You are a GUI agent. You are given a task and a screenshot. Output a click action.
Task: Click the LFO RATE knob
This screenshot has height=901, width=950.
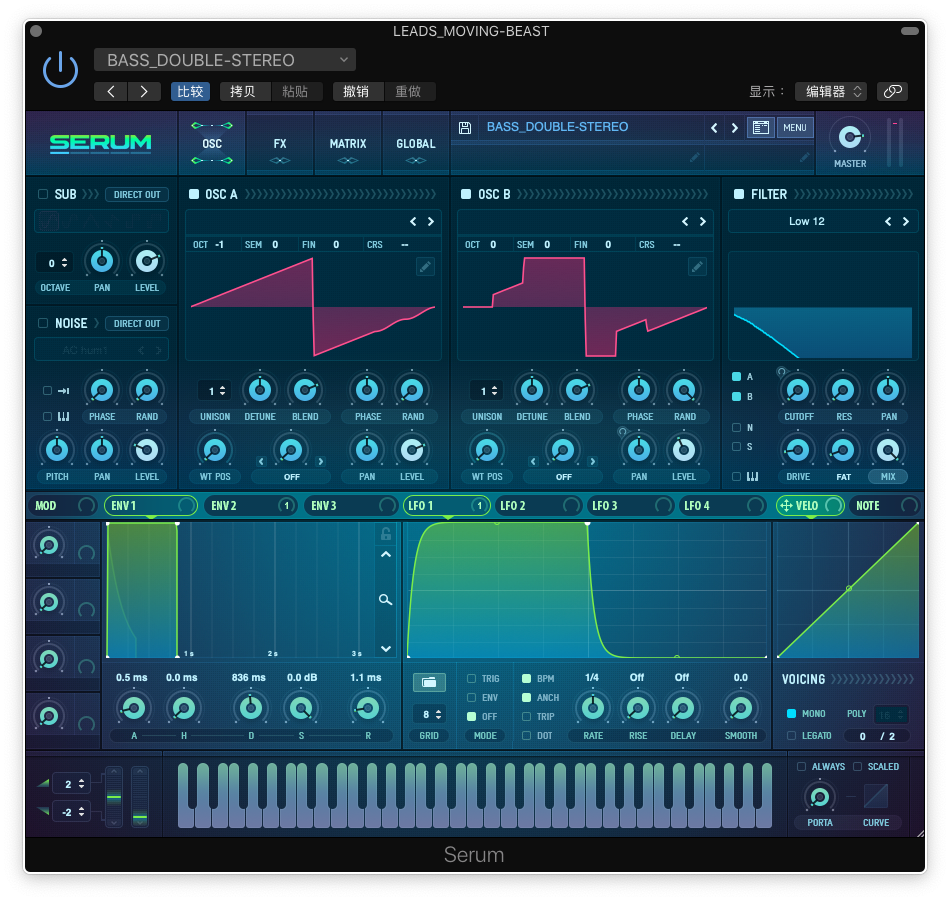pyautogui.click(x=593, y=708)
